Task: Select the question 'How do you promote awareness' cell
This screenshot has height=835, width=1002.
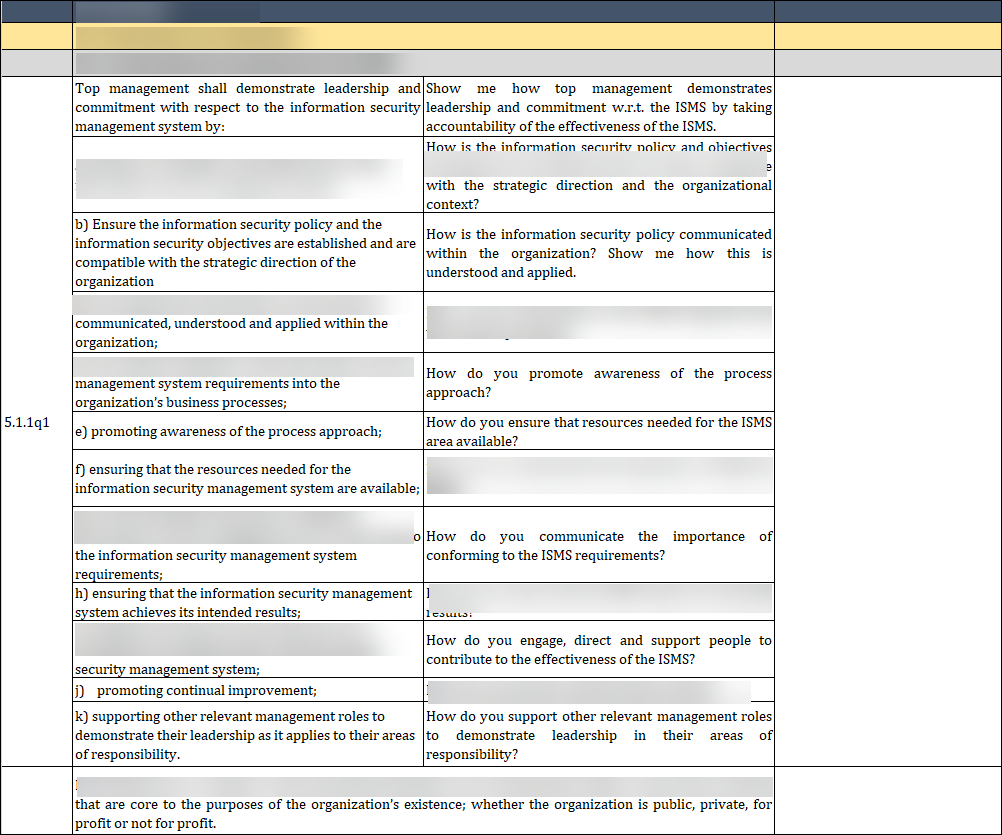Action: (x=598, y=382)
